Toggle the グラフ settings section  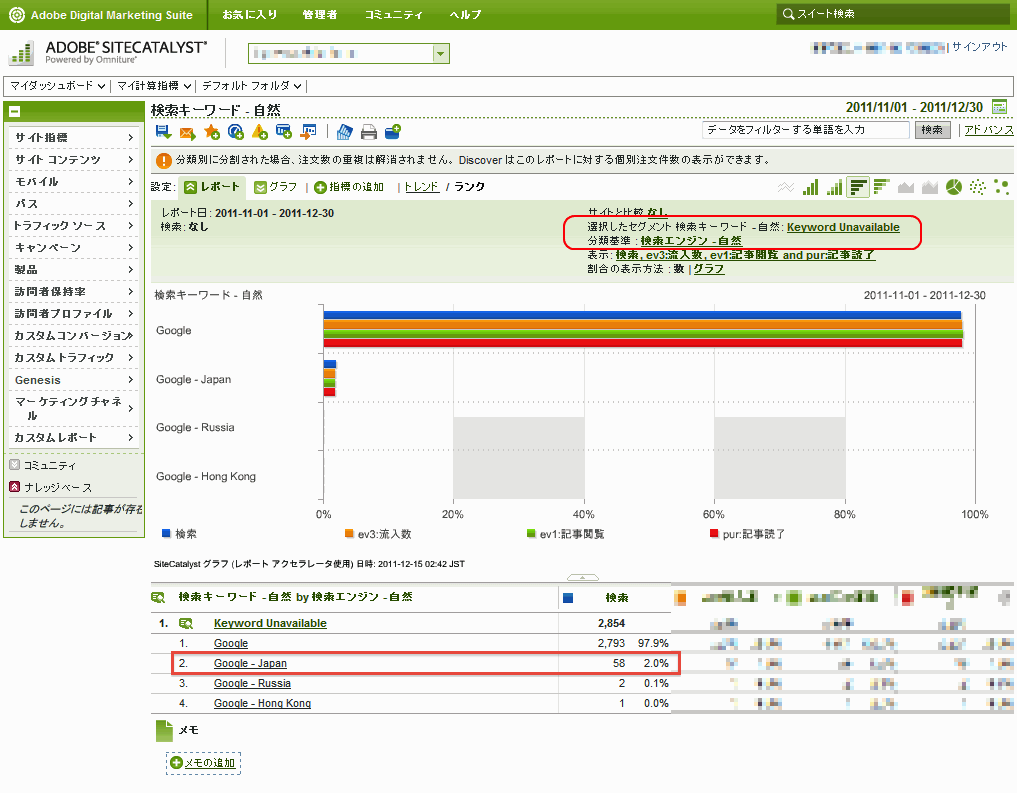[276, 187]
